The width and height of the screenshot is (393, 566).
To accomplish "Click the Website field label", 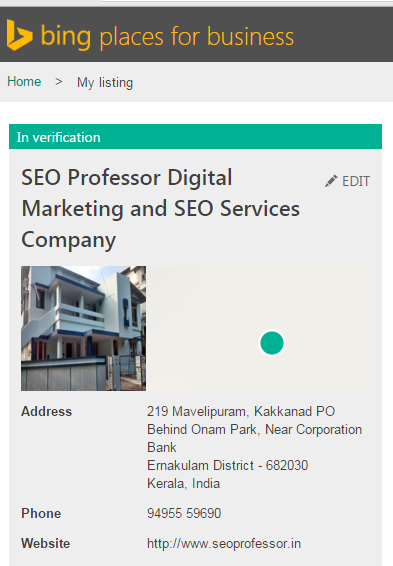I will 45,544.
